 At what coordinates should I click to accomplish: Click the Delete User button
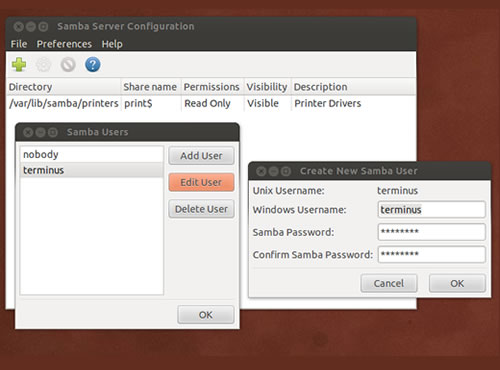pos(201,209)
